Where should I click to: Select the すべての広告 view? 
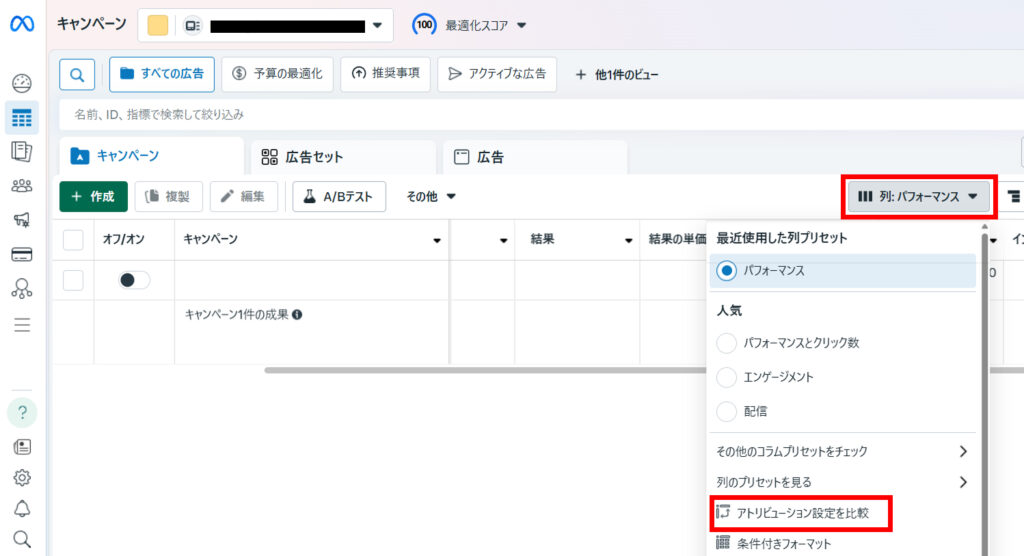point(162,74)
